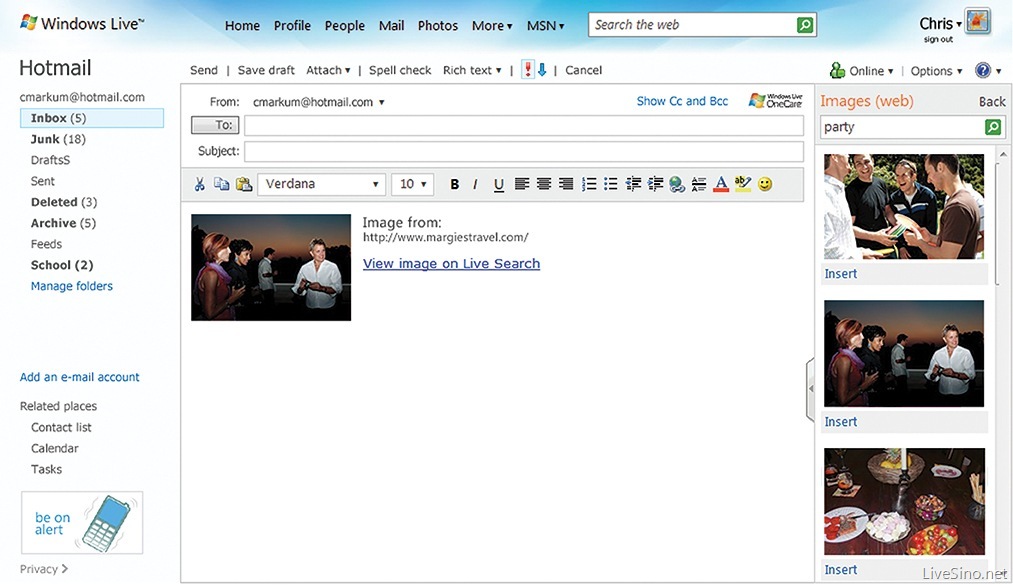Open the Photos tab

click(x=438, y=26)
